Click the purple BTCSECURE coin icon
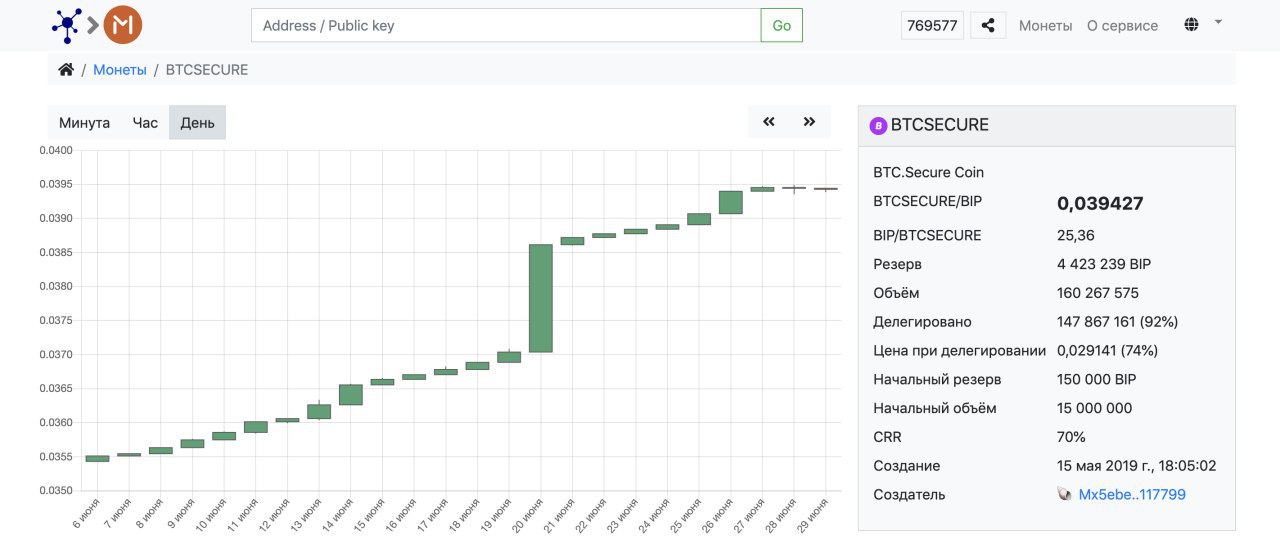The height and width of the screenshot is (549, 1280). (878, 125)
